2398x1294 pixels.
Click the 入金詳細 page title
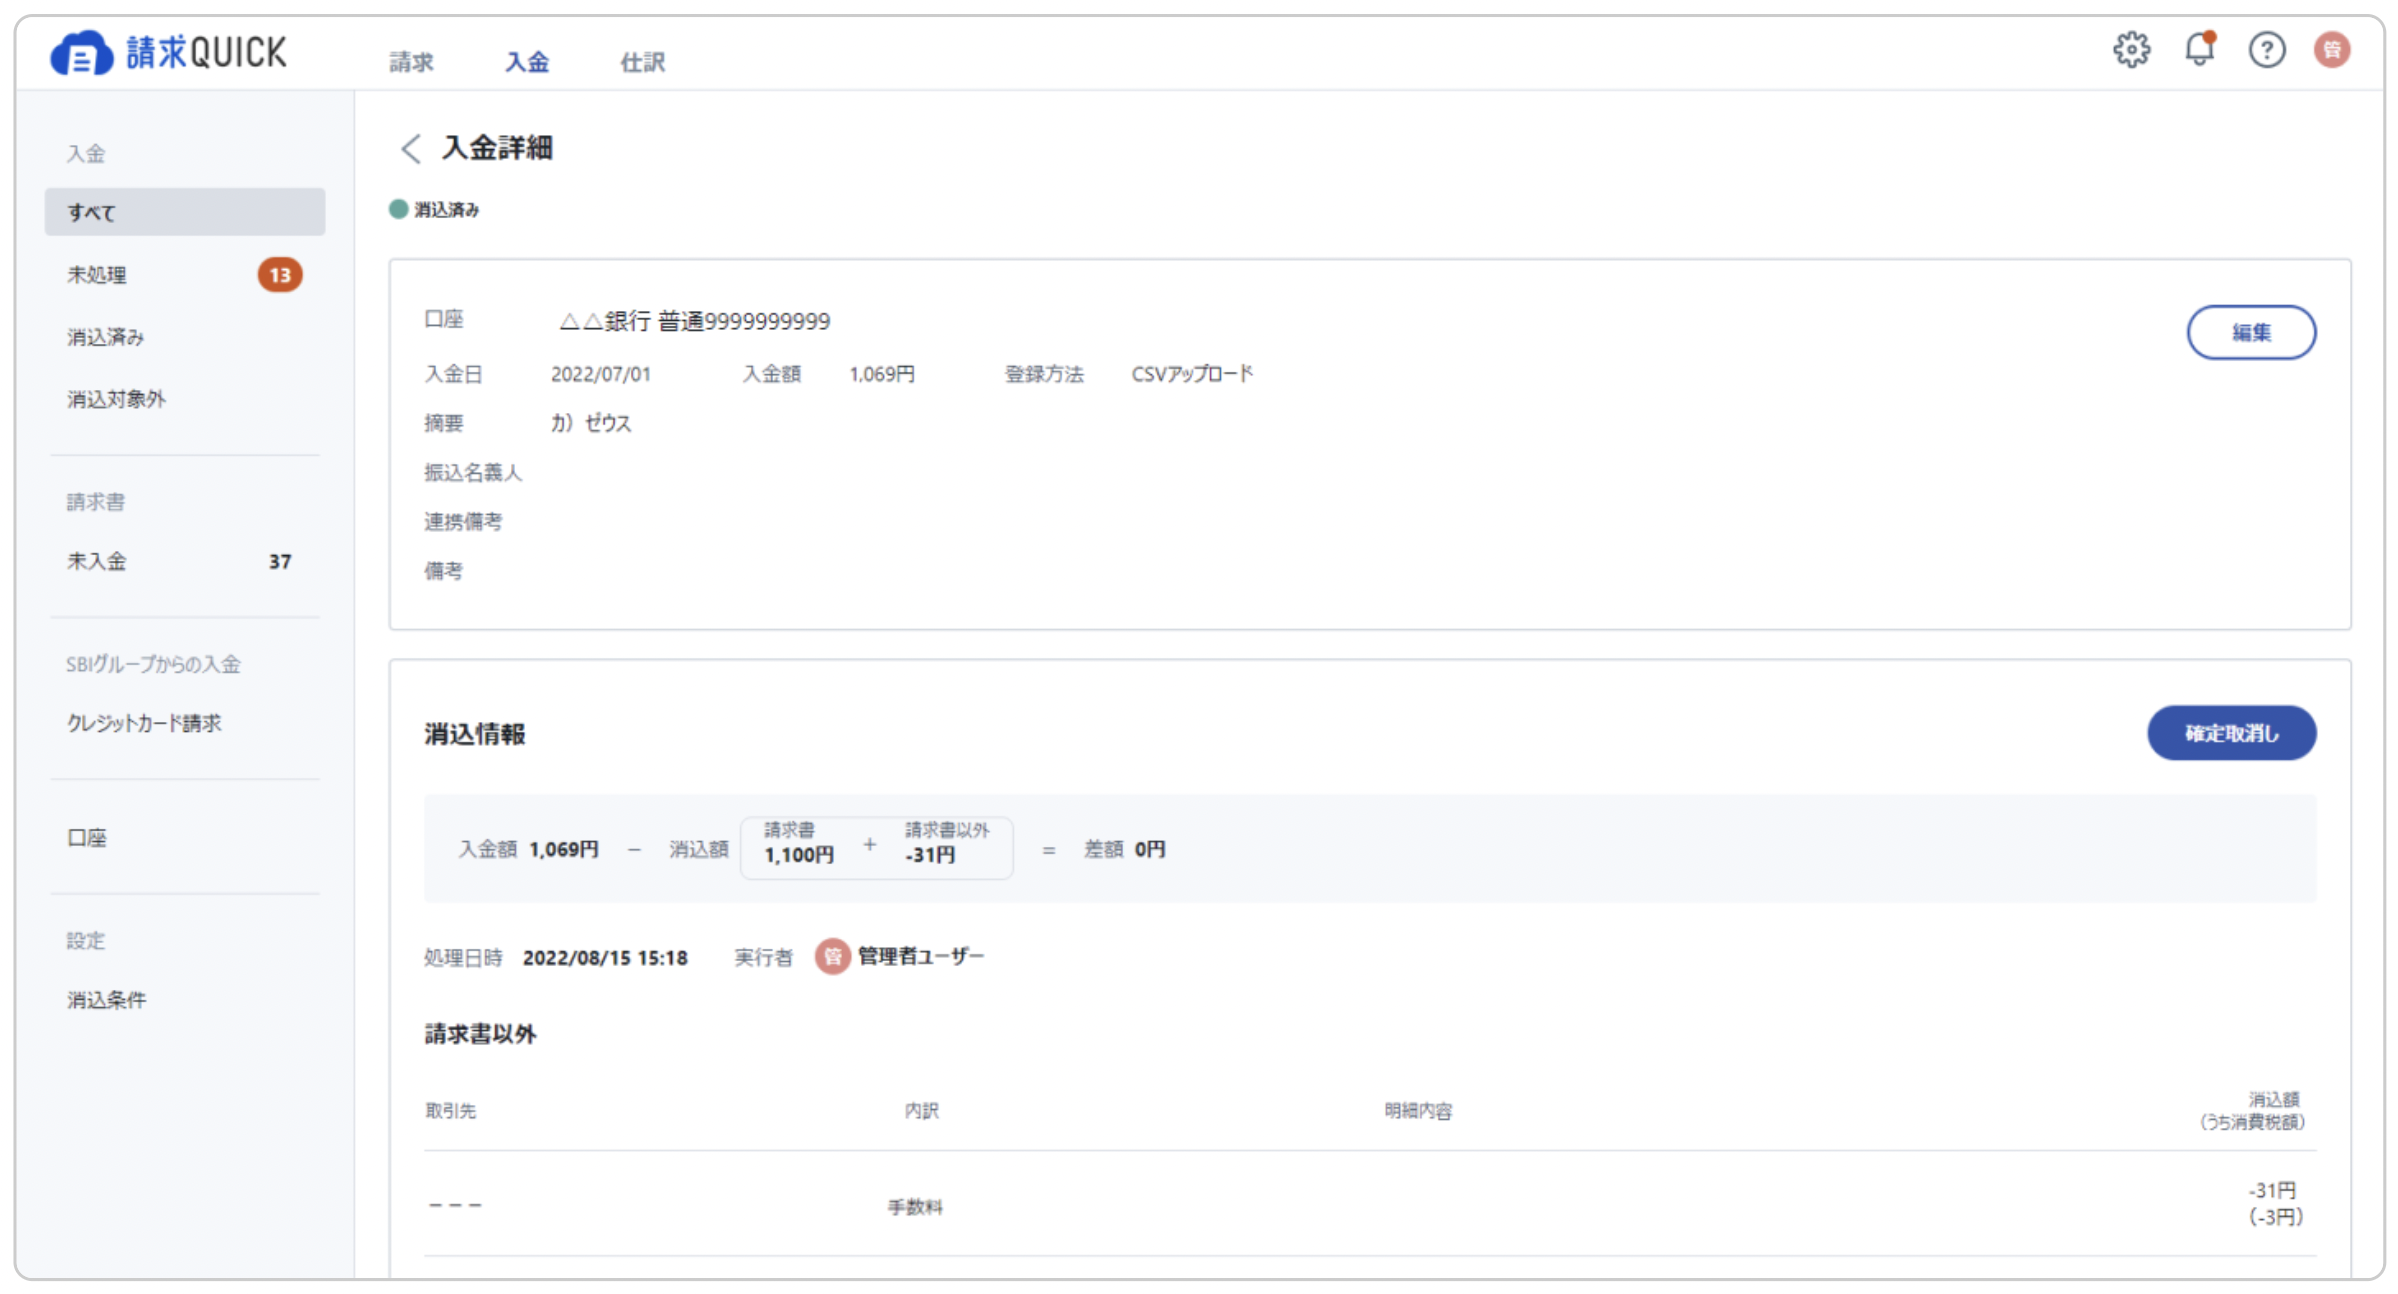click(497, 148)
